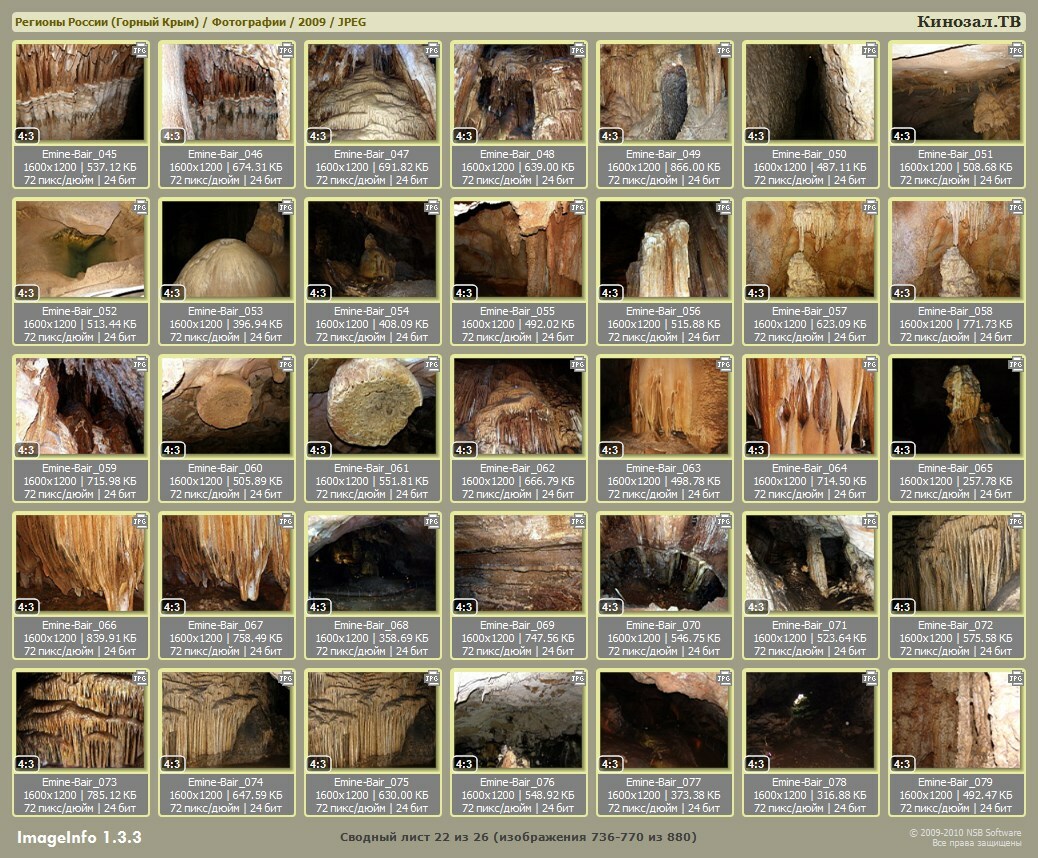The width and height of the screenshot is (1038, 858).
Task: Click the JPG file icon on Emine-Bair_079
Action: click(1016, 677)
